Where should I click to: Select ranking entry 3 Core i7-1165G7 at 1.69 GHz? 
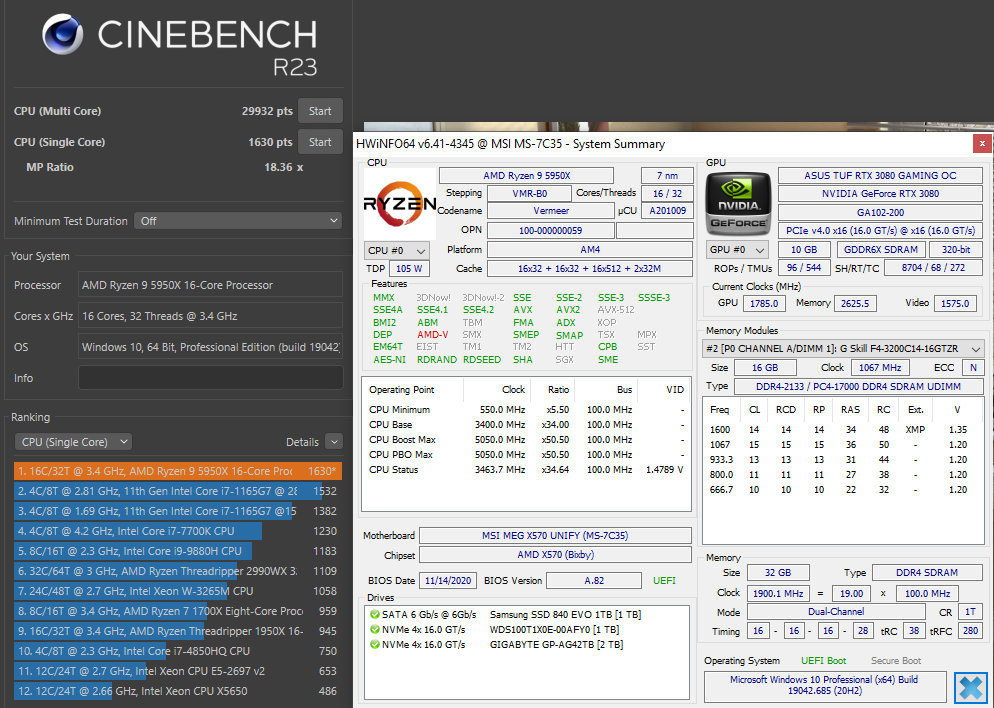178,511
